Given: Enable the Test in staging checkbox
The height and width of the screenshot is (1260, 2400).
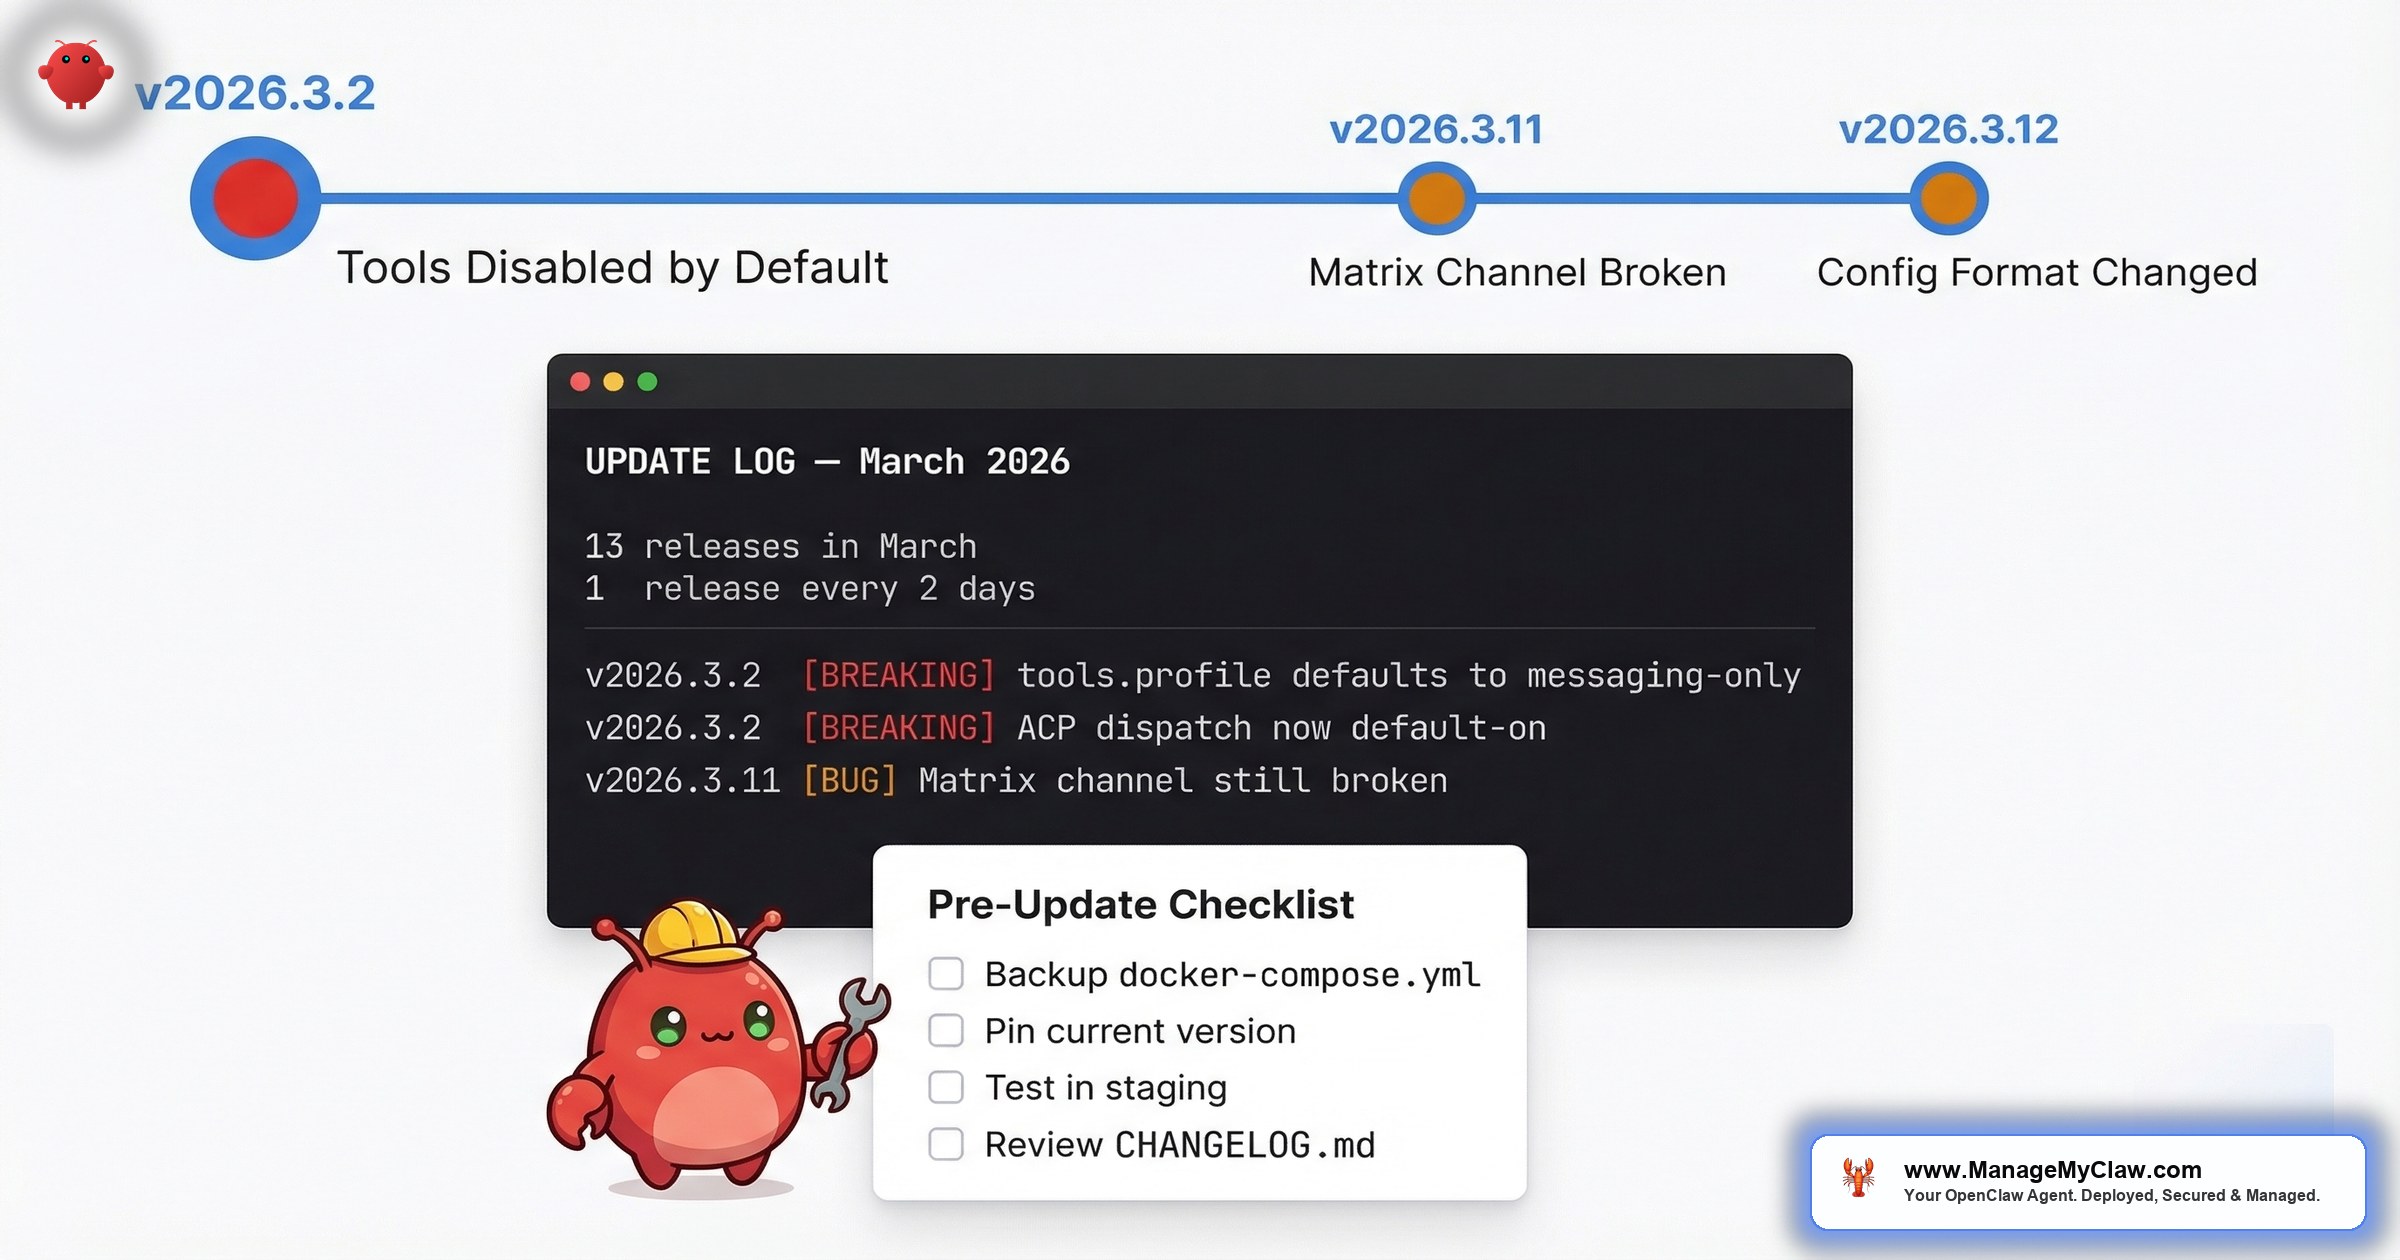Looking at the screenshot, I should [x=945, y=1088].
